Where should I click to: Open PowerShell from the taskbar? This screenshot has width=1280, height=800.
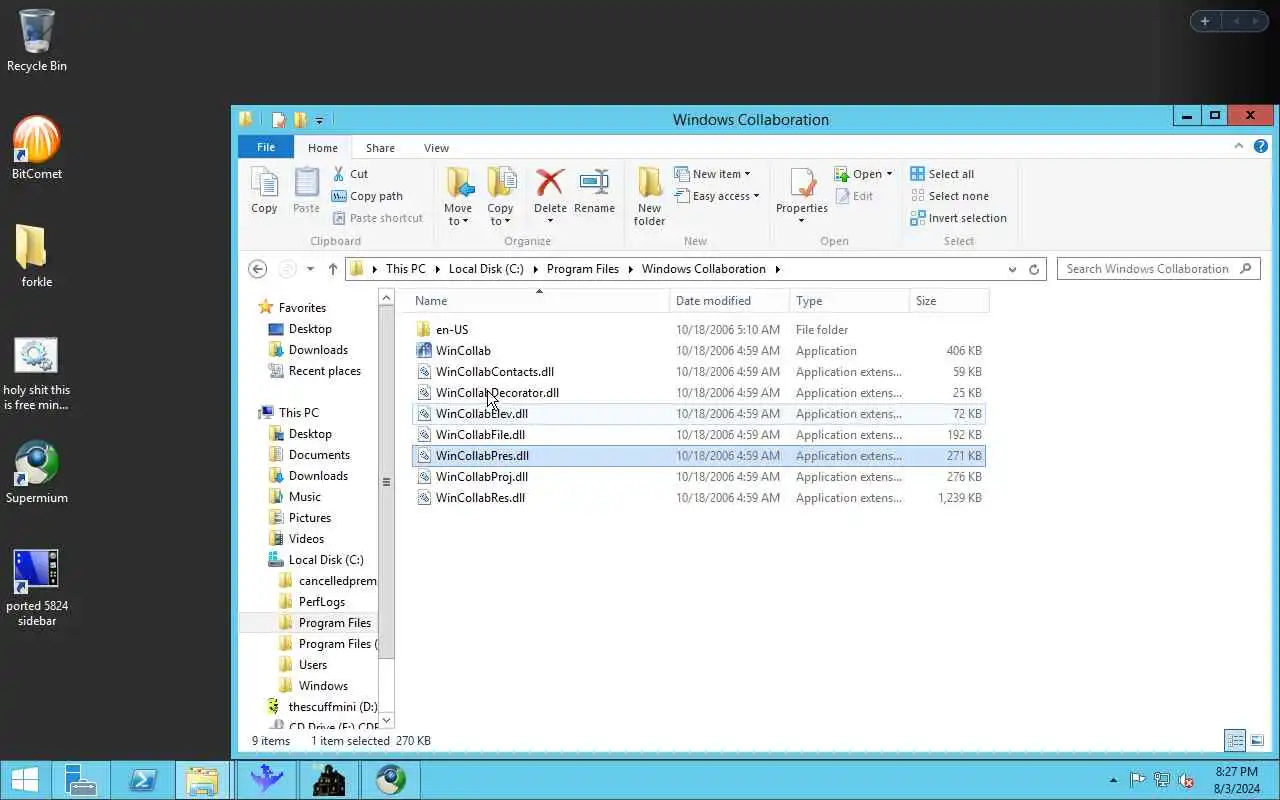[142, 779]
